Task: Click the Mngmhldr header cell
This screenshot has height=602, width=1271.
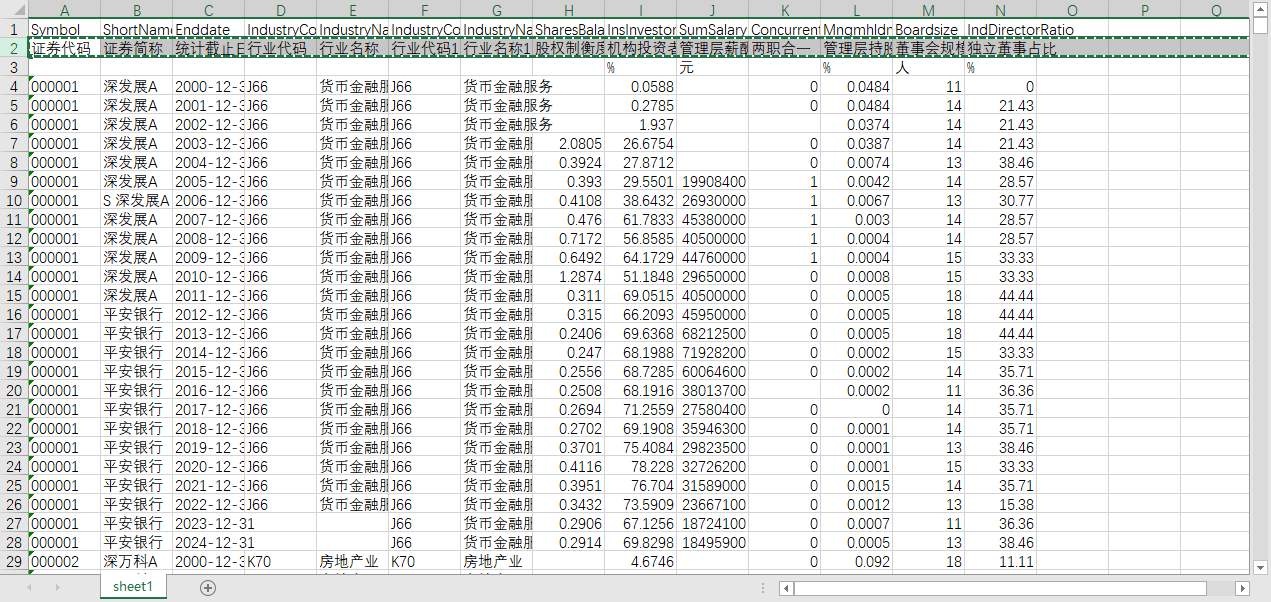Action: [856, 30]
